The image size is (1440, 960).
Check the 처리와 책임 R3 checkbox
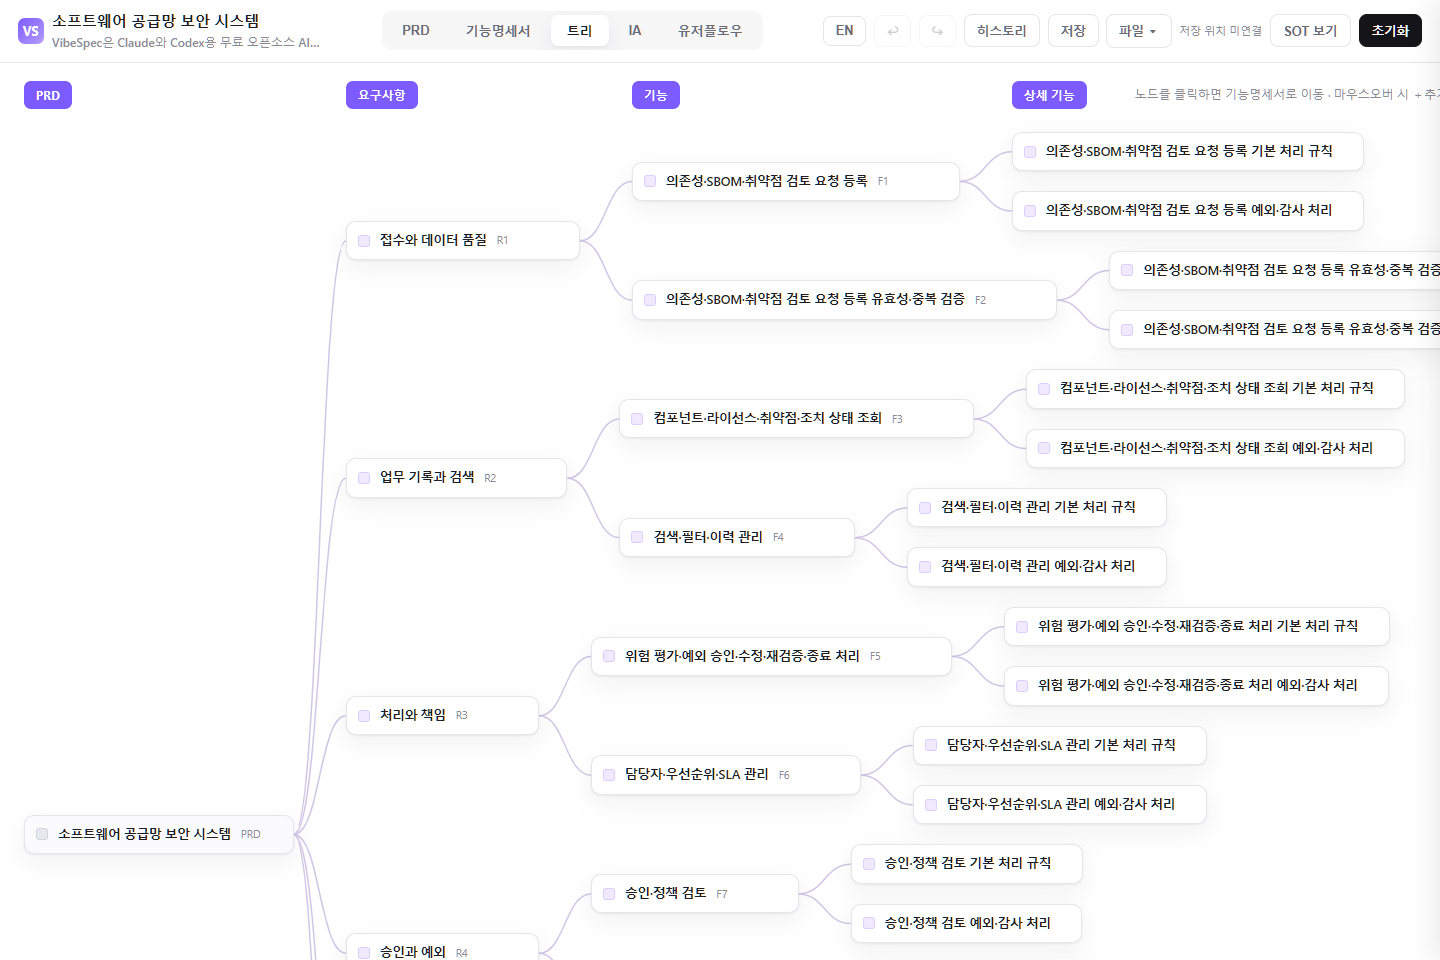(364, 715)
